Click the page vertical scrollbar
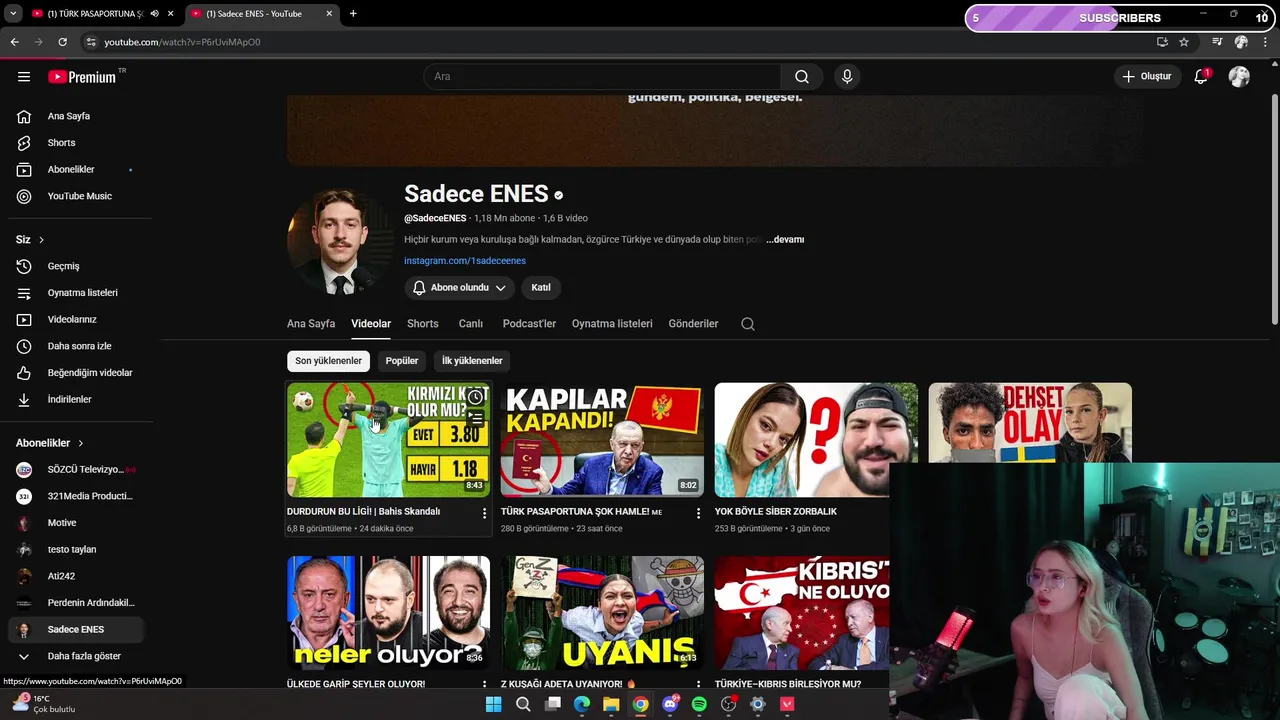This screenshot has width=1280, height=720. pyautogui.click(x=1274, y=210)
